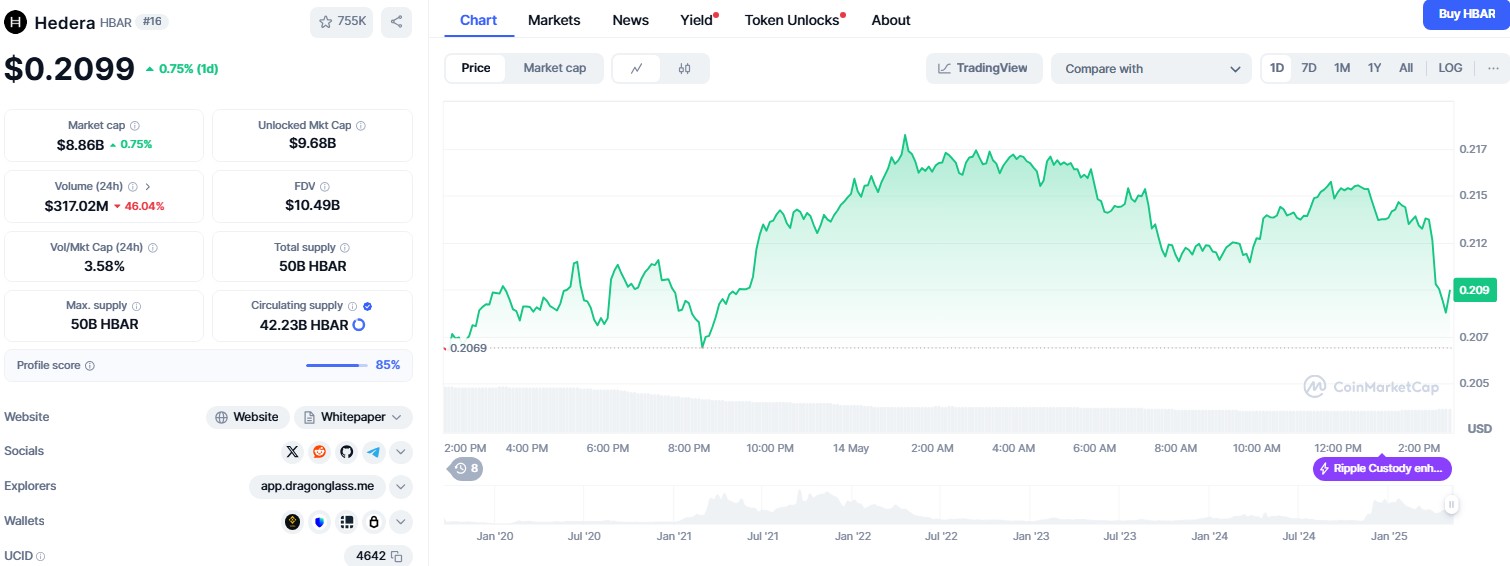Add Hedera to watchlist with star button
1510x566 pixels.
click(341, 22)
